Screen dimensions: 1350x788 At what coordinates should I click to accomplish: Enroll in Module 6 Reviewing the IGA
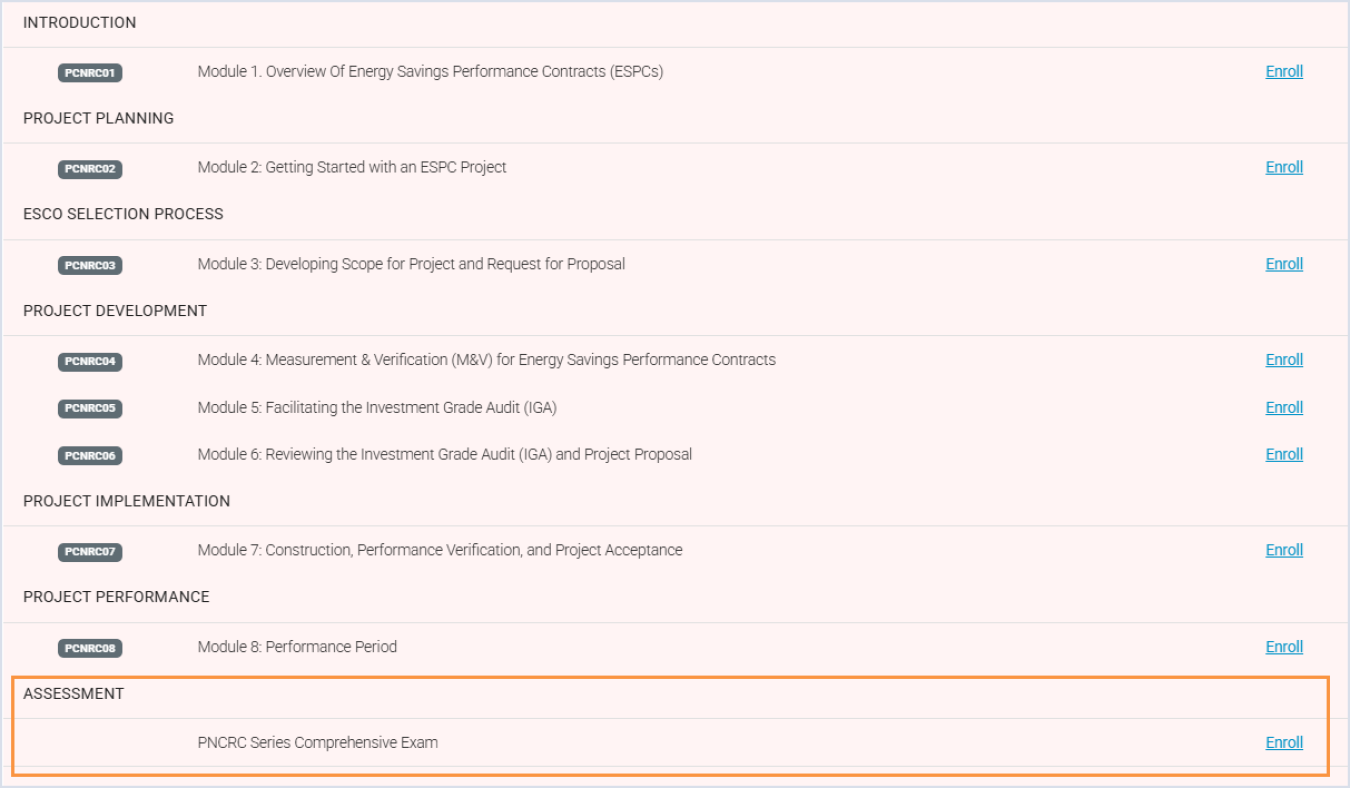coord(1284,455)
